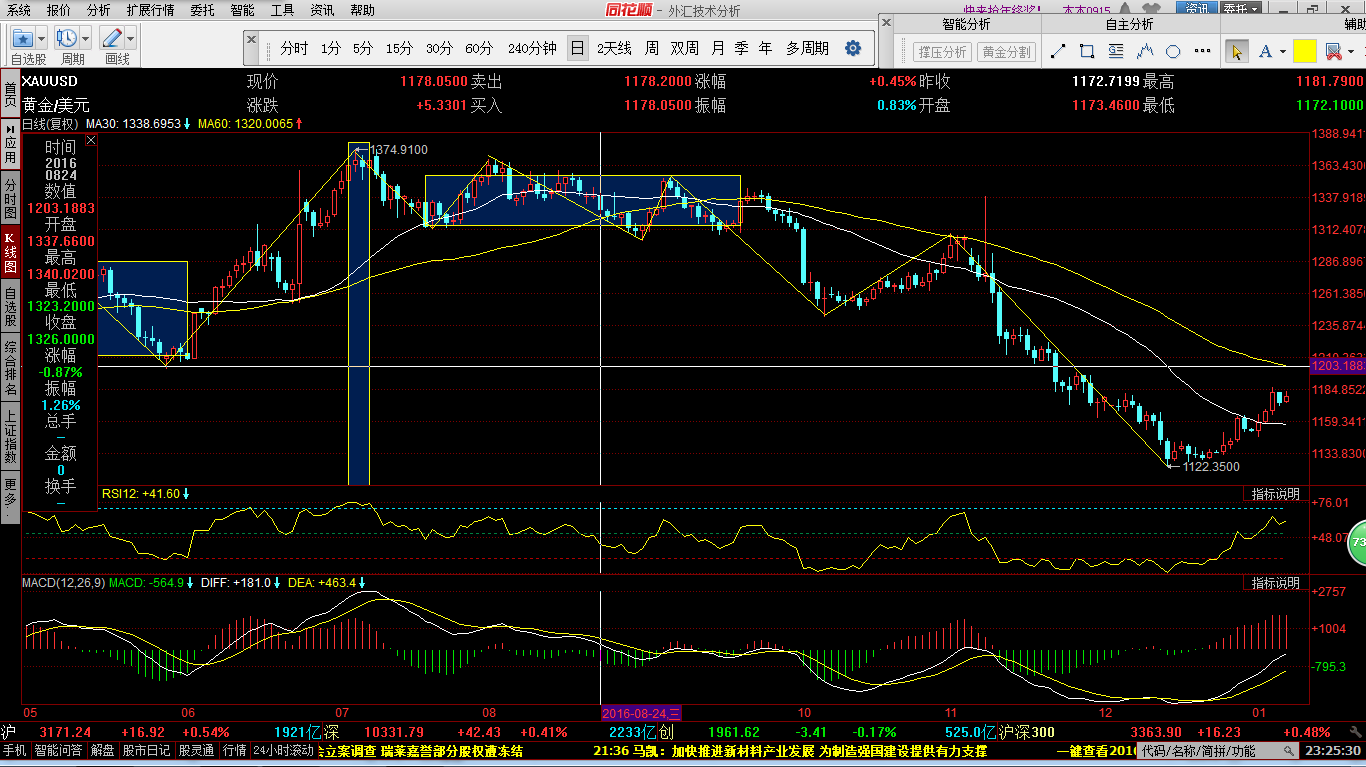1366x767 pixels.
Task: Open the 智能 menu
Action: pyautogui.click(x=242, y=10)
